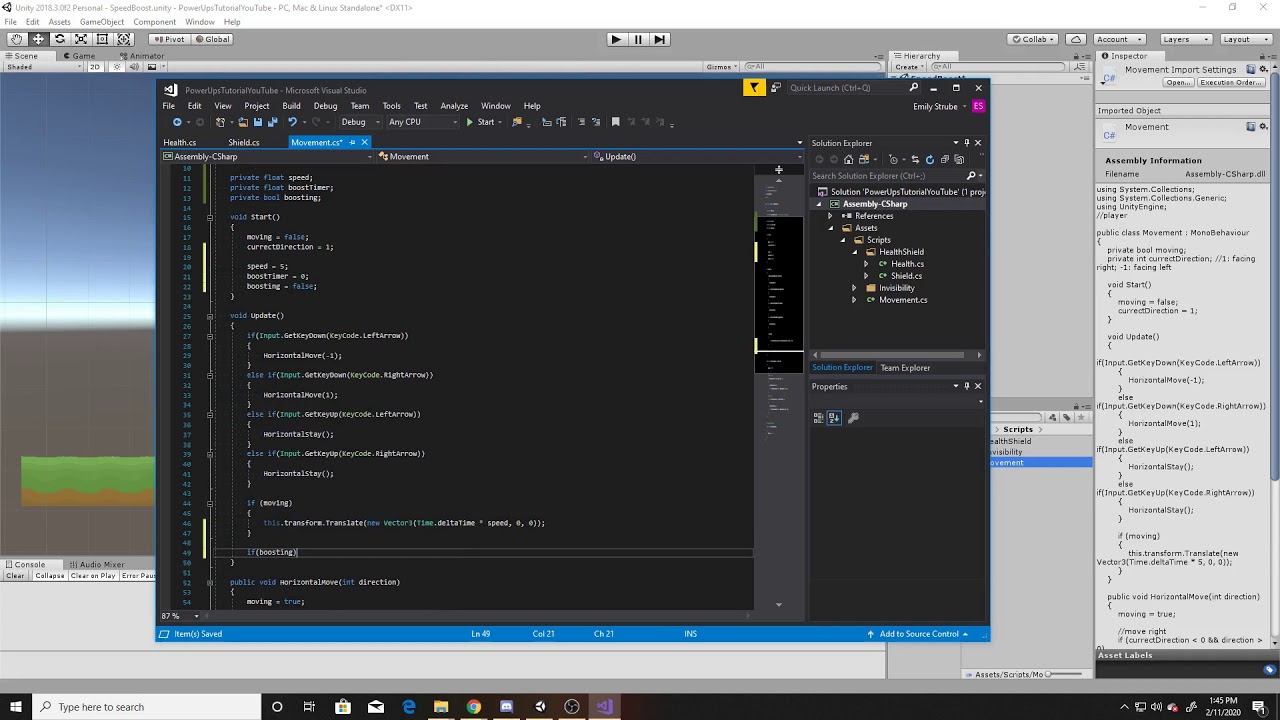Click Visual Studio Open File icon
Viewport: 1280px width, 720px height.
click(242, 122)
